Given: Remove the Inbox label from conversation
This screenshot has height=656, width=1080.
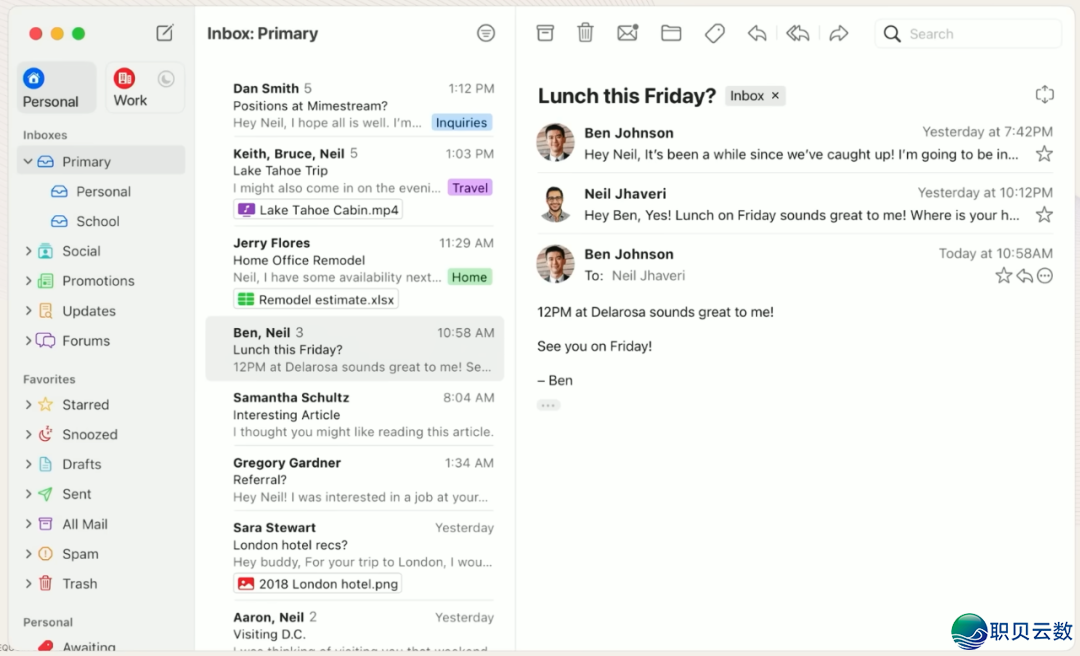Looking at the screenshot, I should point(775,96).
